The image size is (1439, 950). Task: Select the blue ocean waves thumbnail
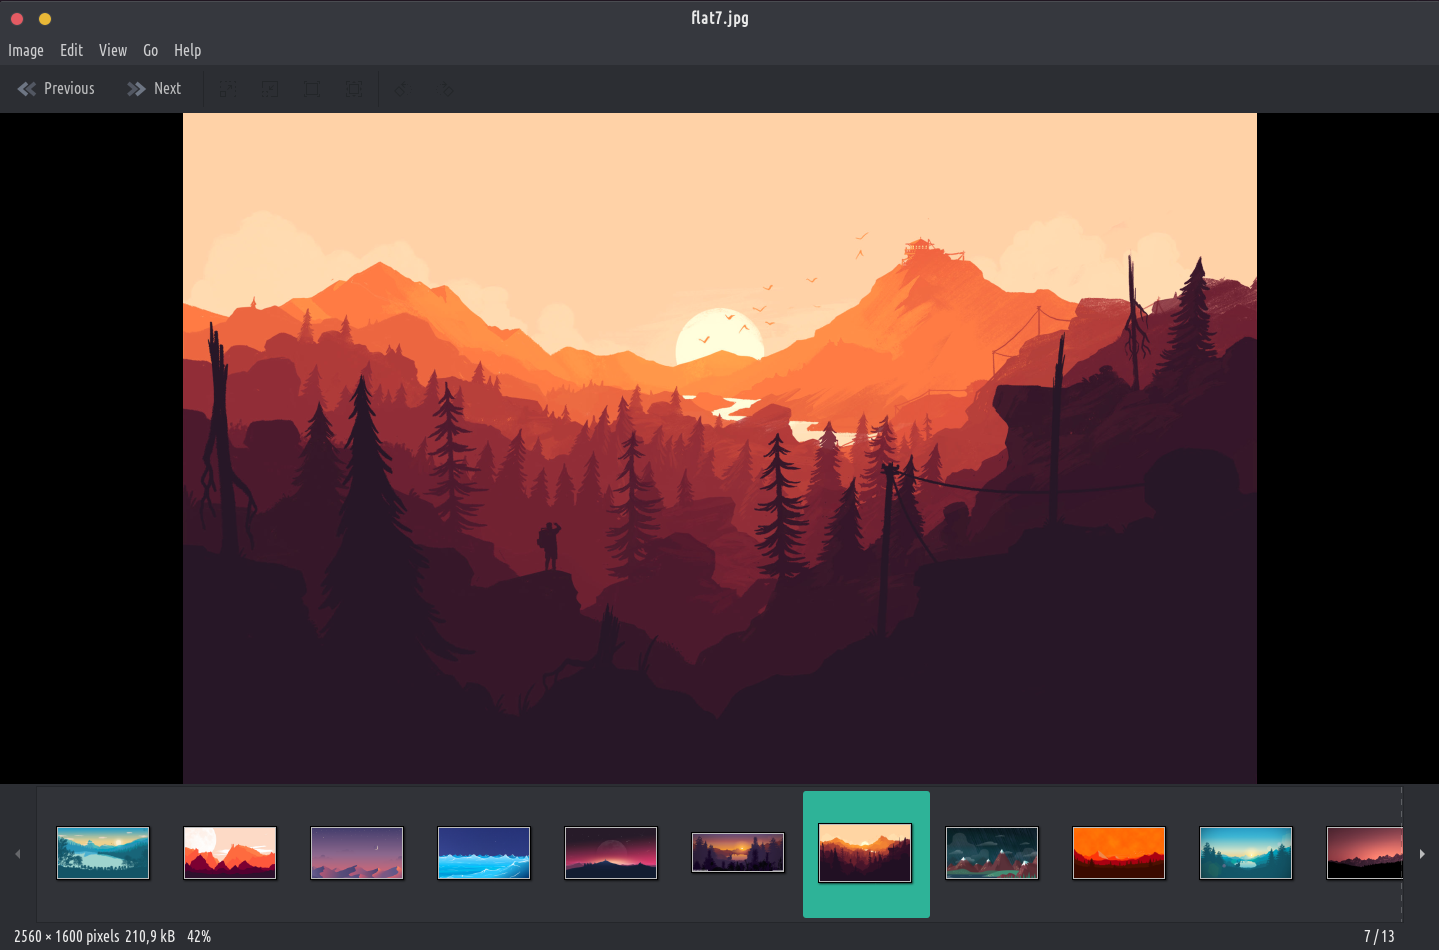click(484, 853)
